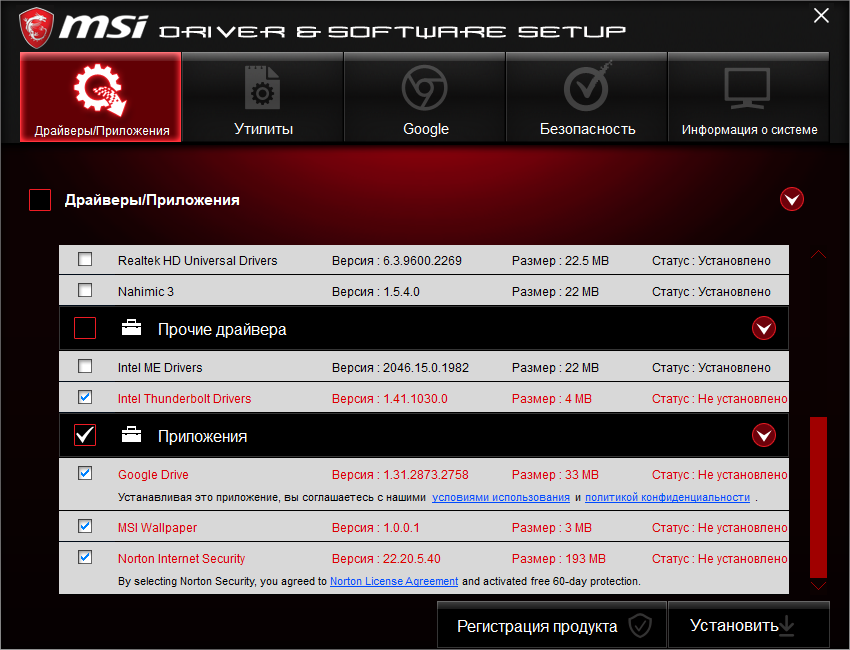The image size is (850, 650).
Task: Click Регистрация продукта button
Action: click(552, 625)
